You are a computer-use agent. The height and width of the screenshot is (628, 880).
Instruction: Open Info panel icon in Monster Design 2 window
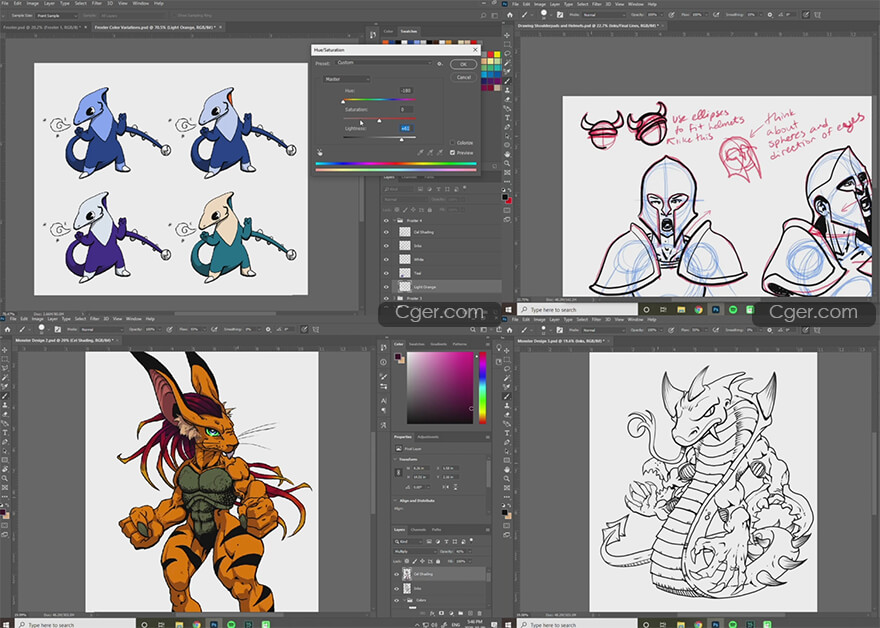[384, 362]
